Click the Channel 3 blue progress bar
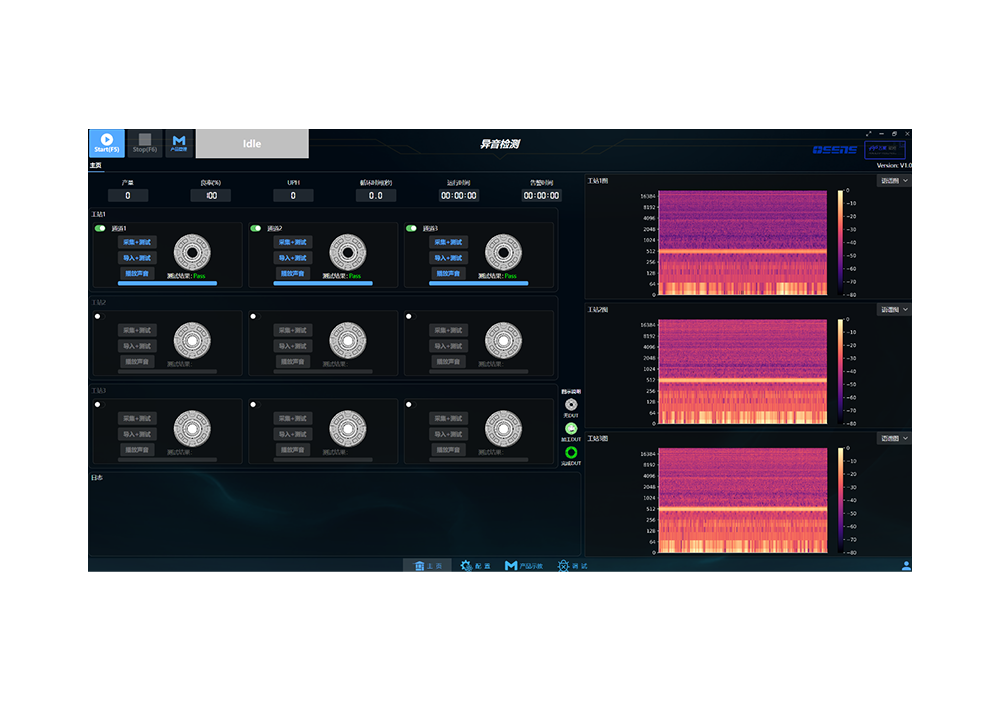This screenshot has height=701, width=1000. click(x=478, y=283)
